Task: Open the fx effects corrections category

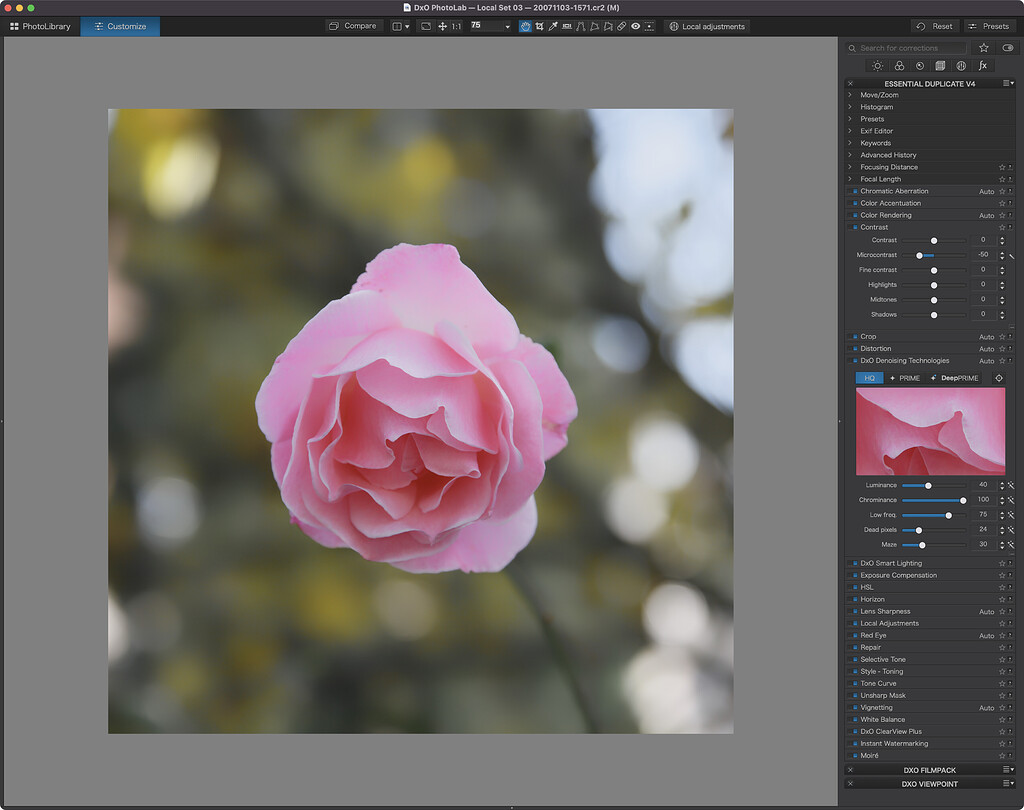Action: pyautogui.click(x=982, y=65)
